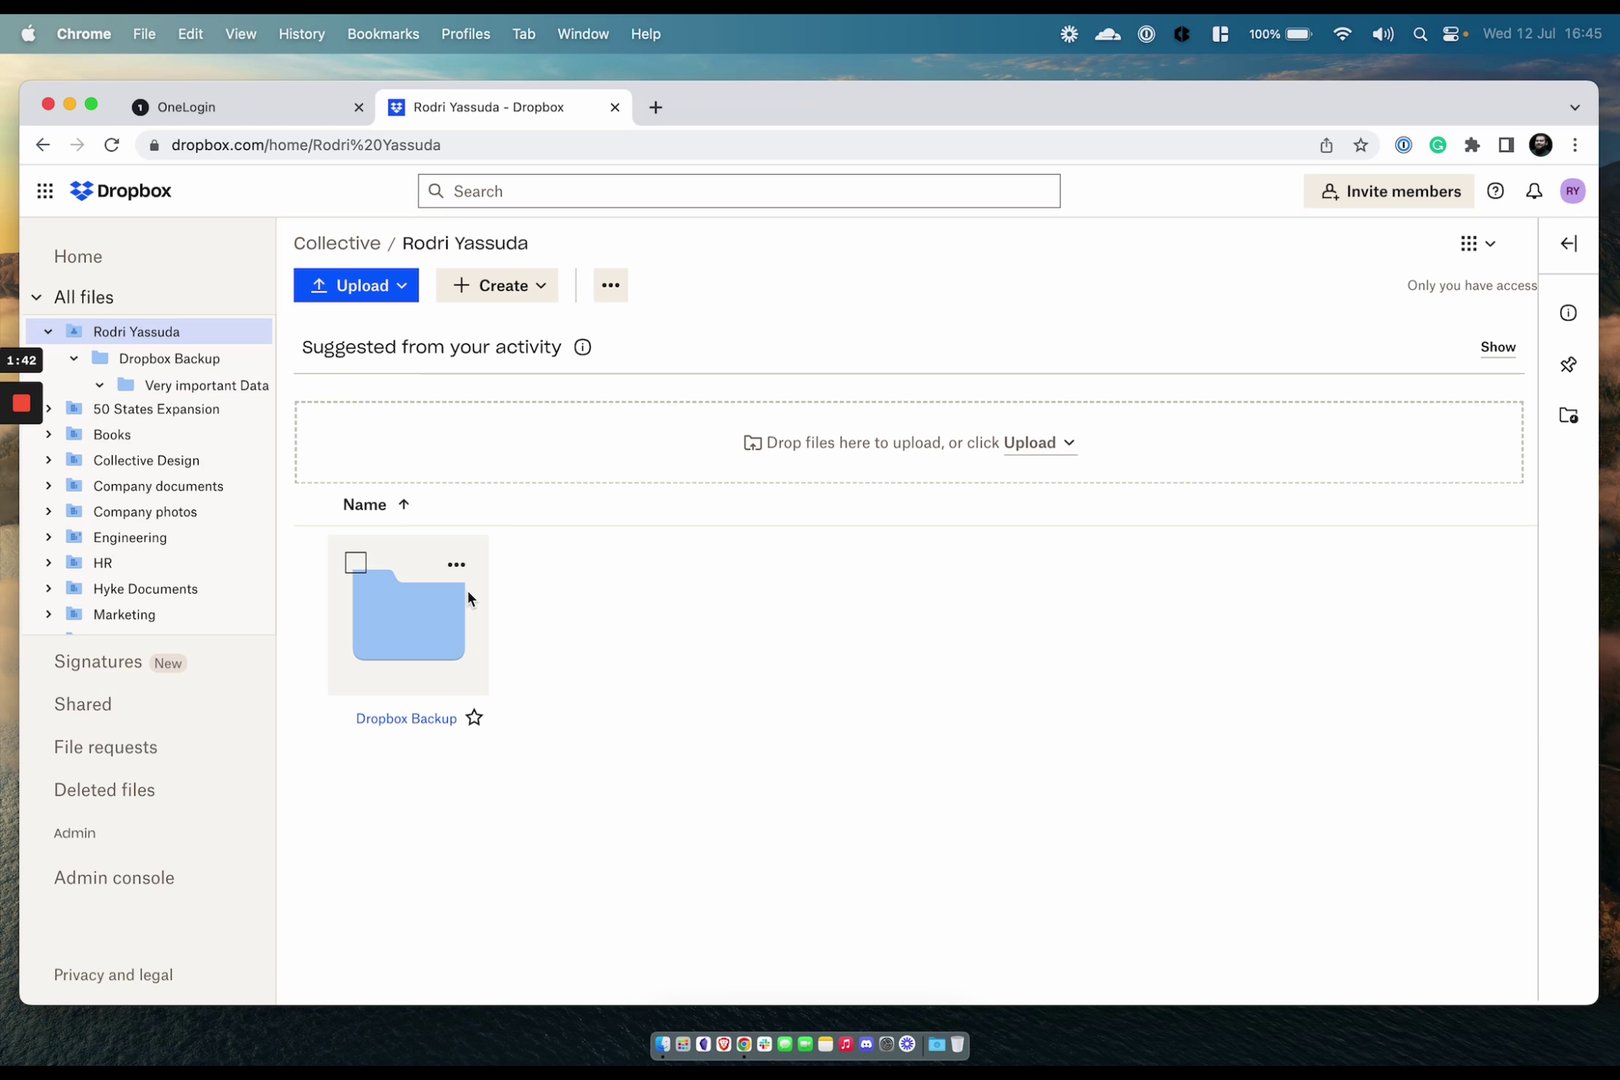The height and width of the screenshot is (1080, 1620).
Task: Open the ellipsis menu beside Create
Action: pyautogui.click(x=610, y=285)
